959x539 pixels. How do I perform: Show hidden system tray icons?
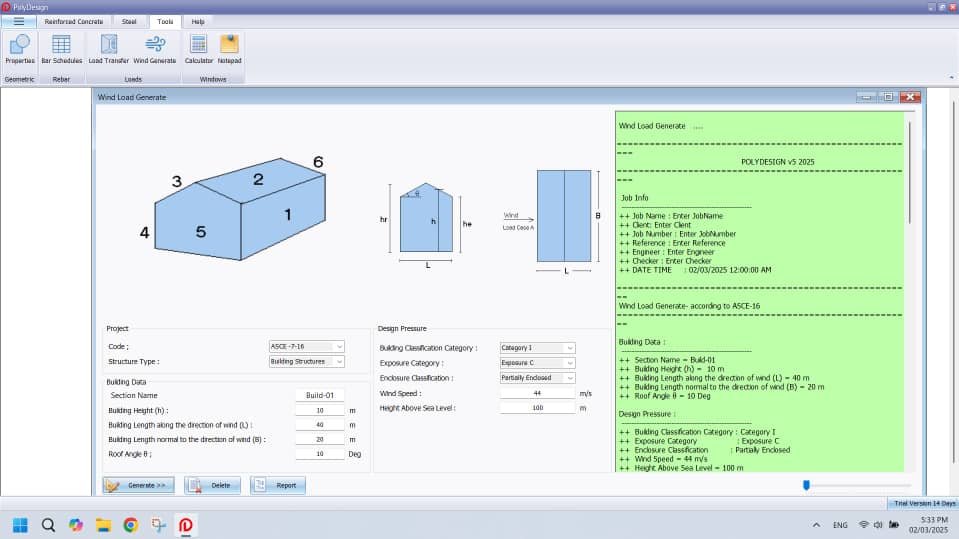click(816, 525)
